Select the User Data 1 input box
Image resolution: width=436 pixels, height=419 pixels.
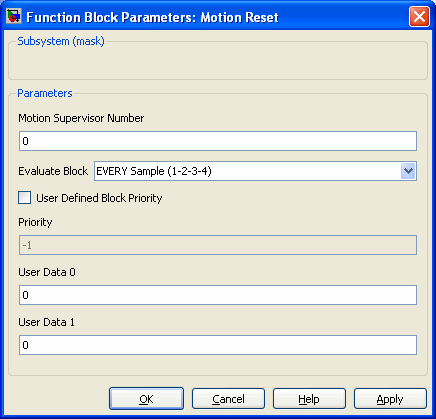coord(218,345)
